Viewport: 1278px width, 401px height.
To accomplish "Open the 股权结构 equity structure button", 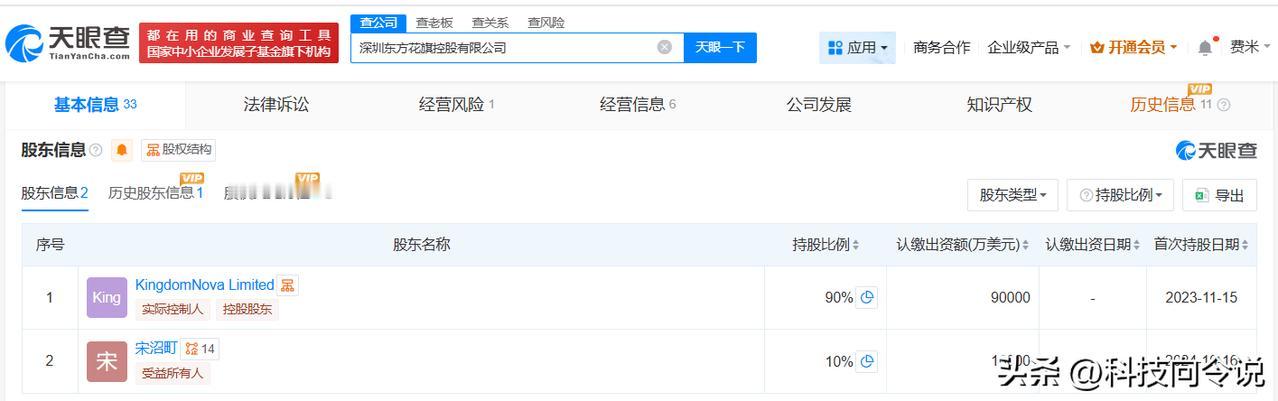I will 178,150.
